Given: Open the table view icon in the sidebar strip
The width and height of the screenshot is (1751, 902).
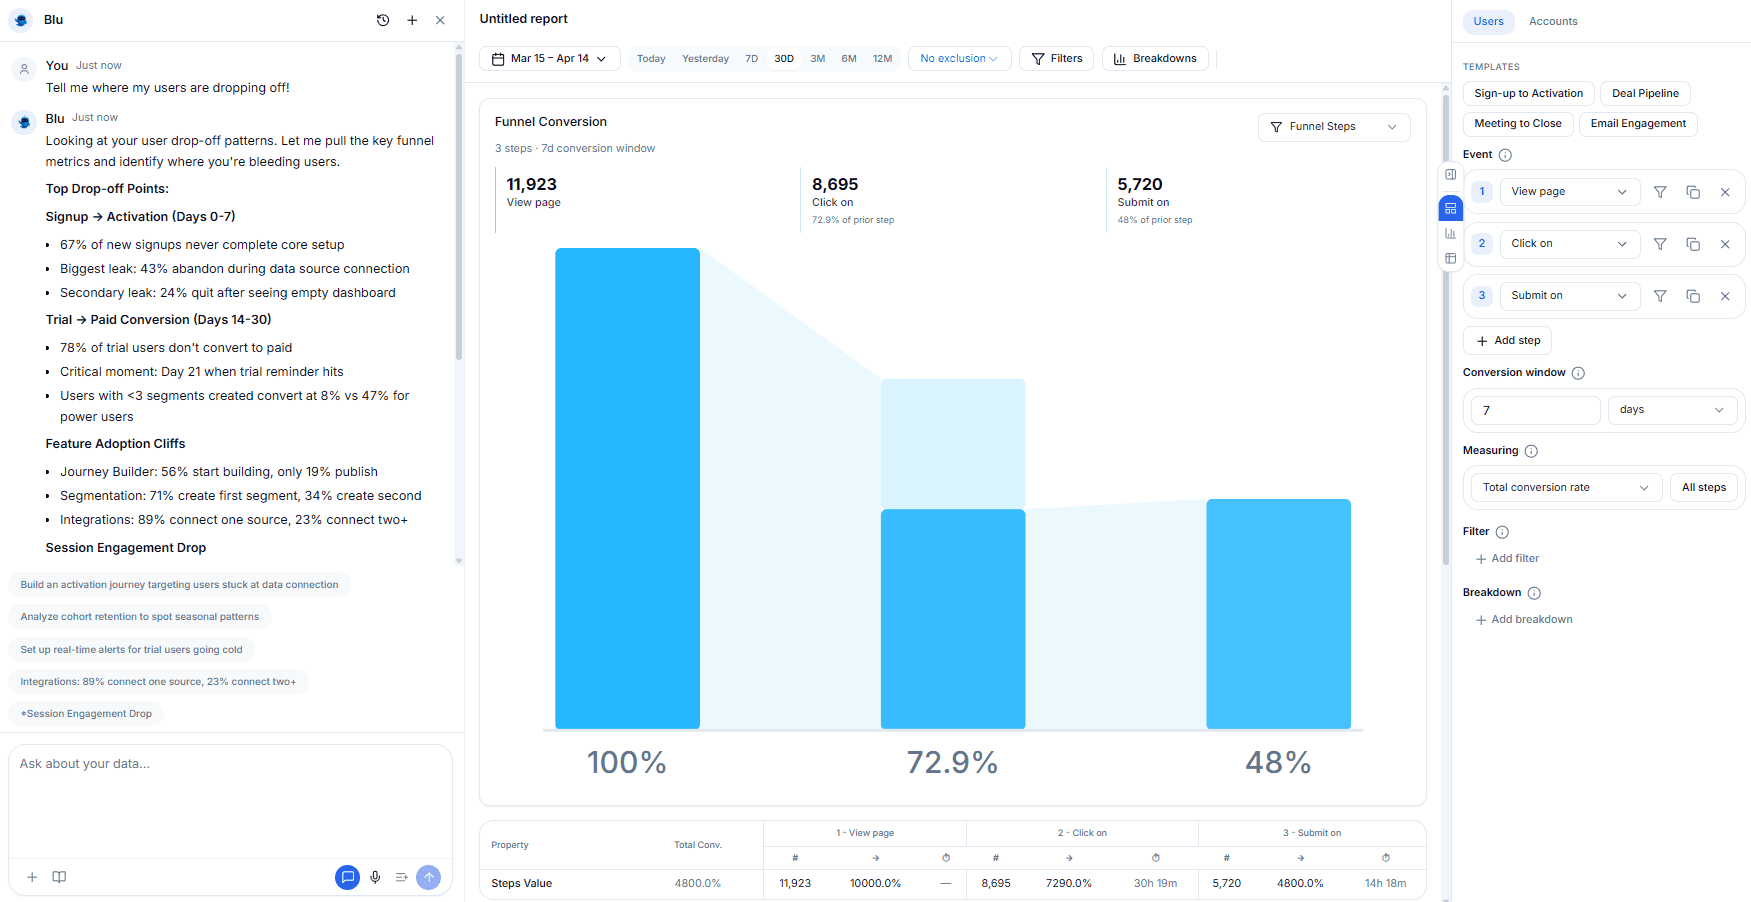Looking at the screenshot, I should tap(1451, 258).
